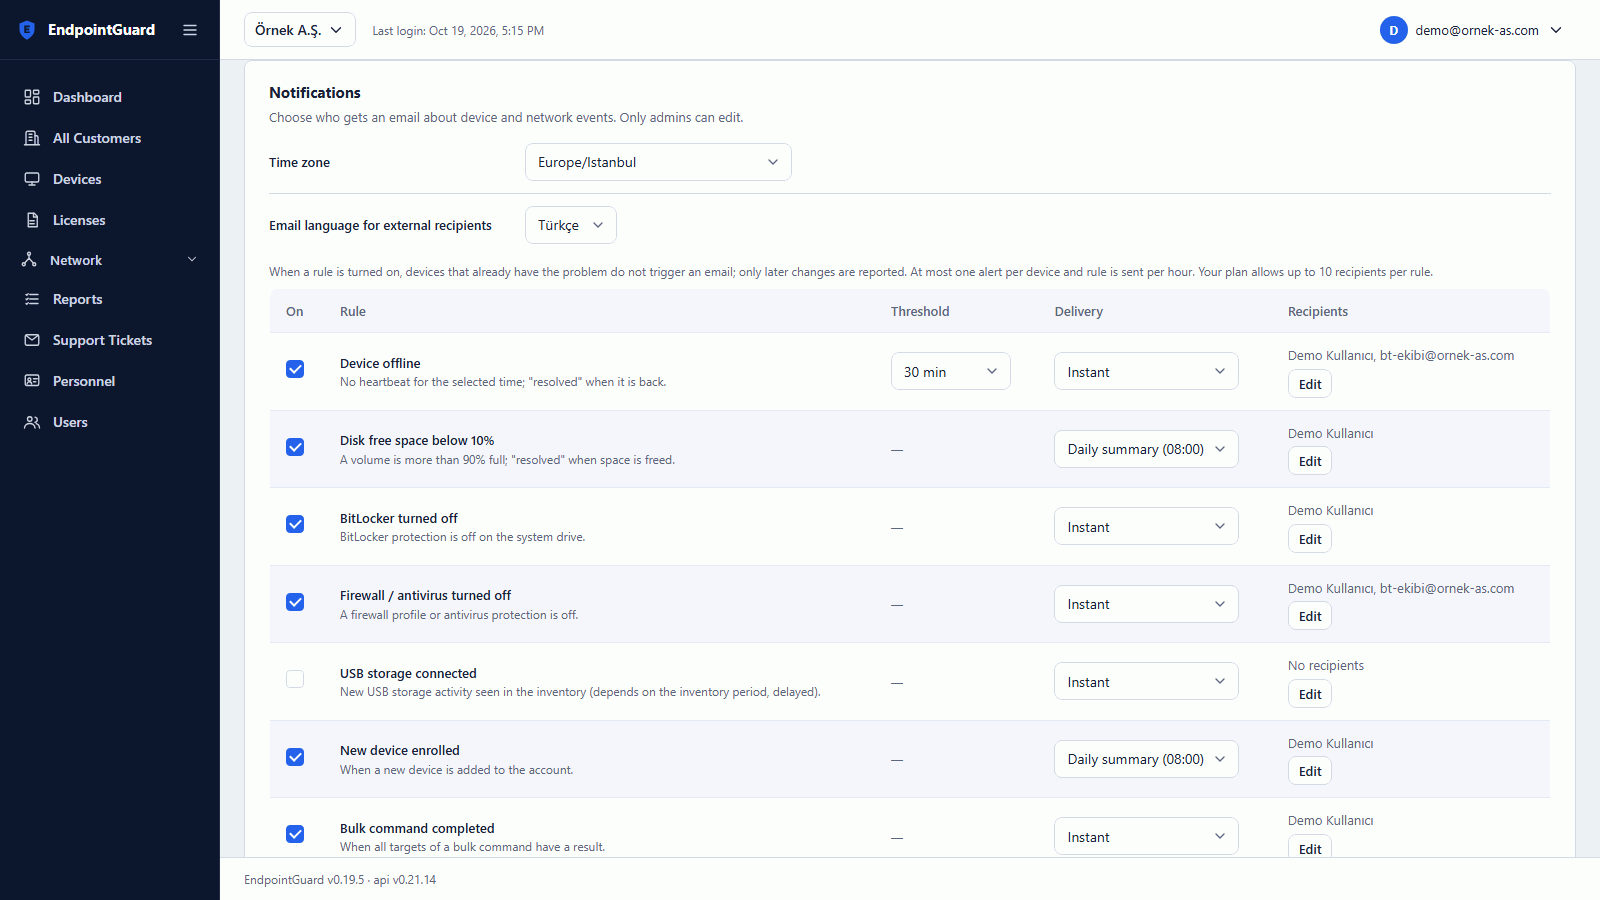Edit recipients for USB storage connected
This screenshot has height=900, width=1600.
coord(1310,694)
